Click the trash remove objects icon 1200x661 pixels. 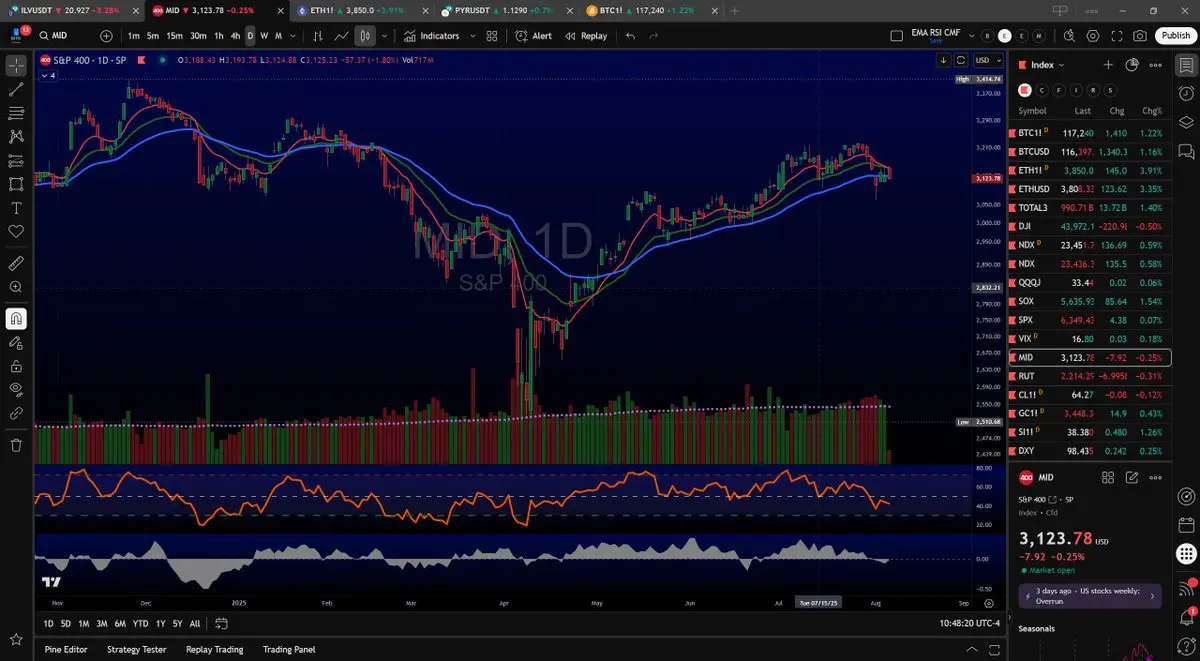[x=16, y=445]
